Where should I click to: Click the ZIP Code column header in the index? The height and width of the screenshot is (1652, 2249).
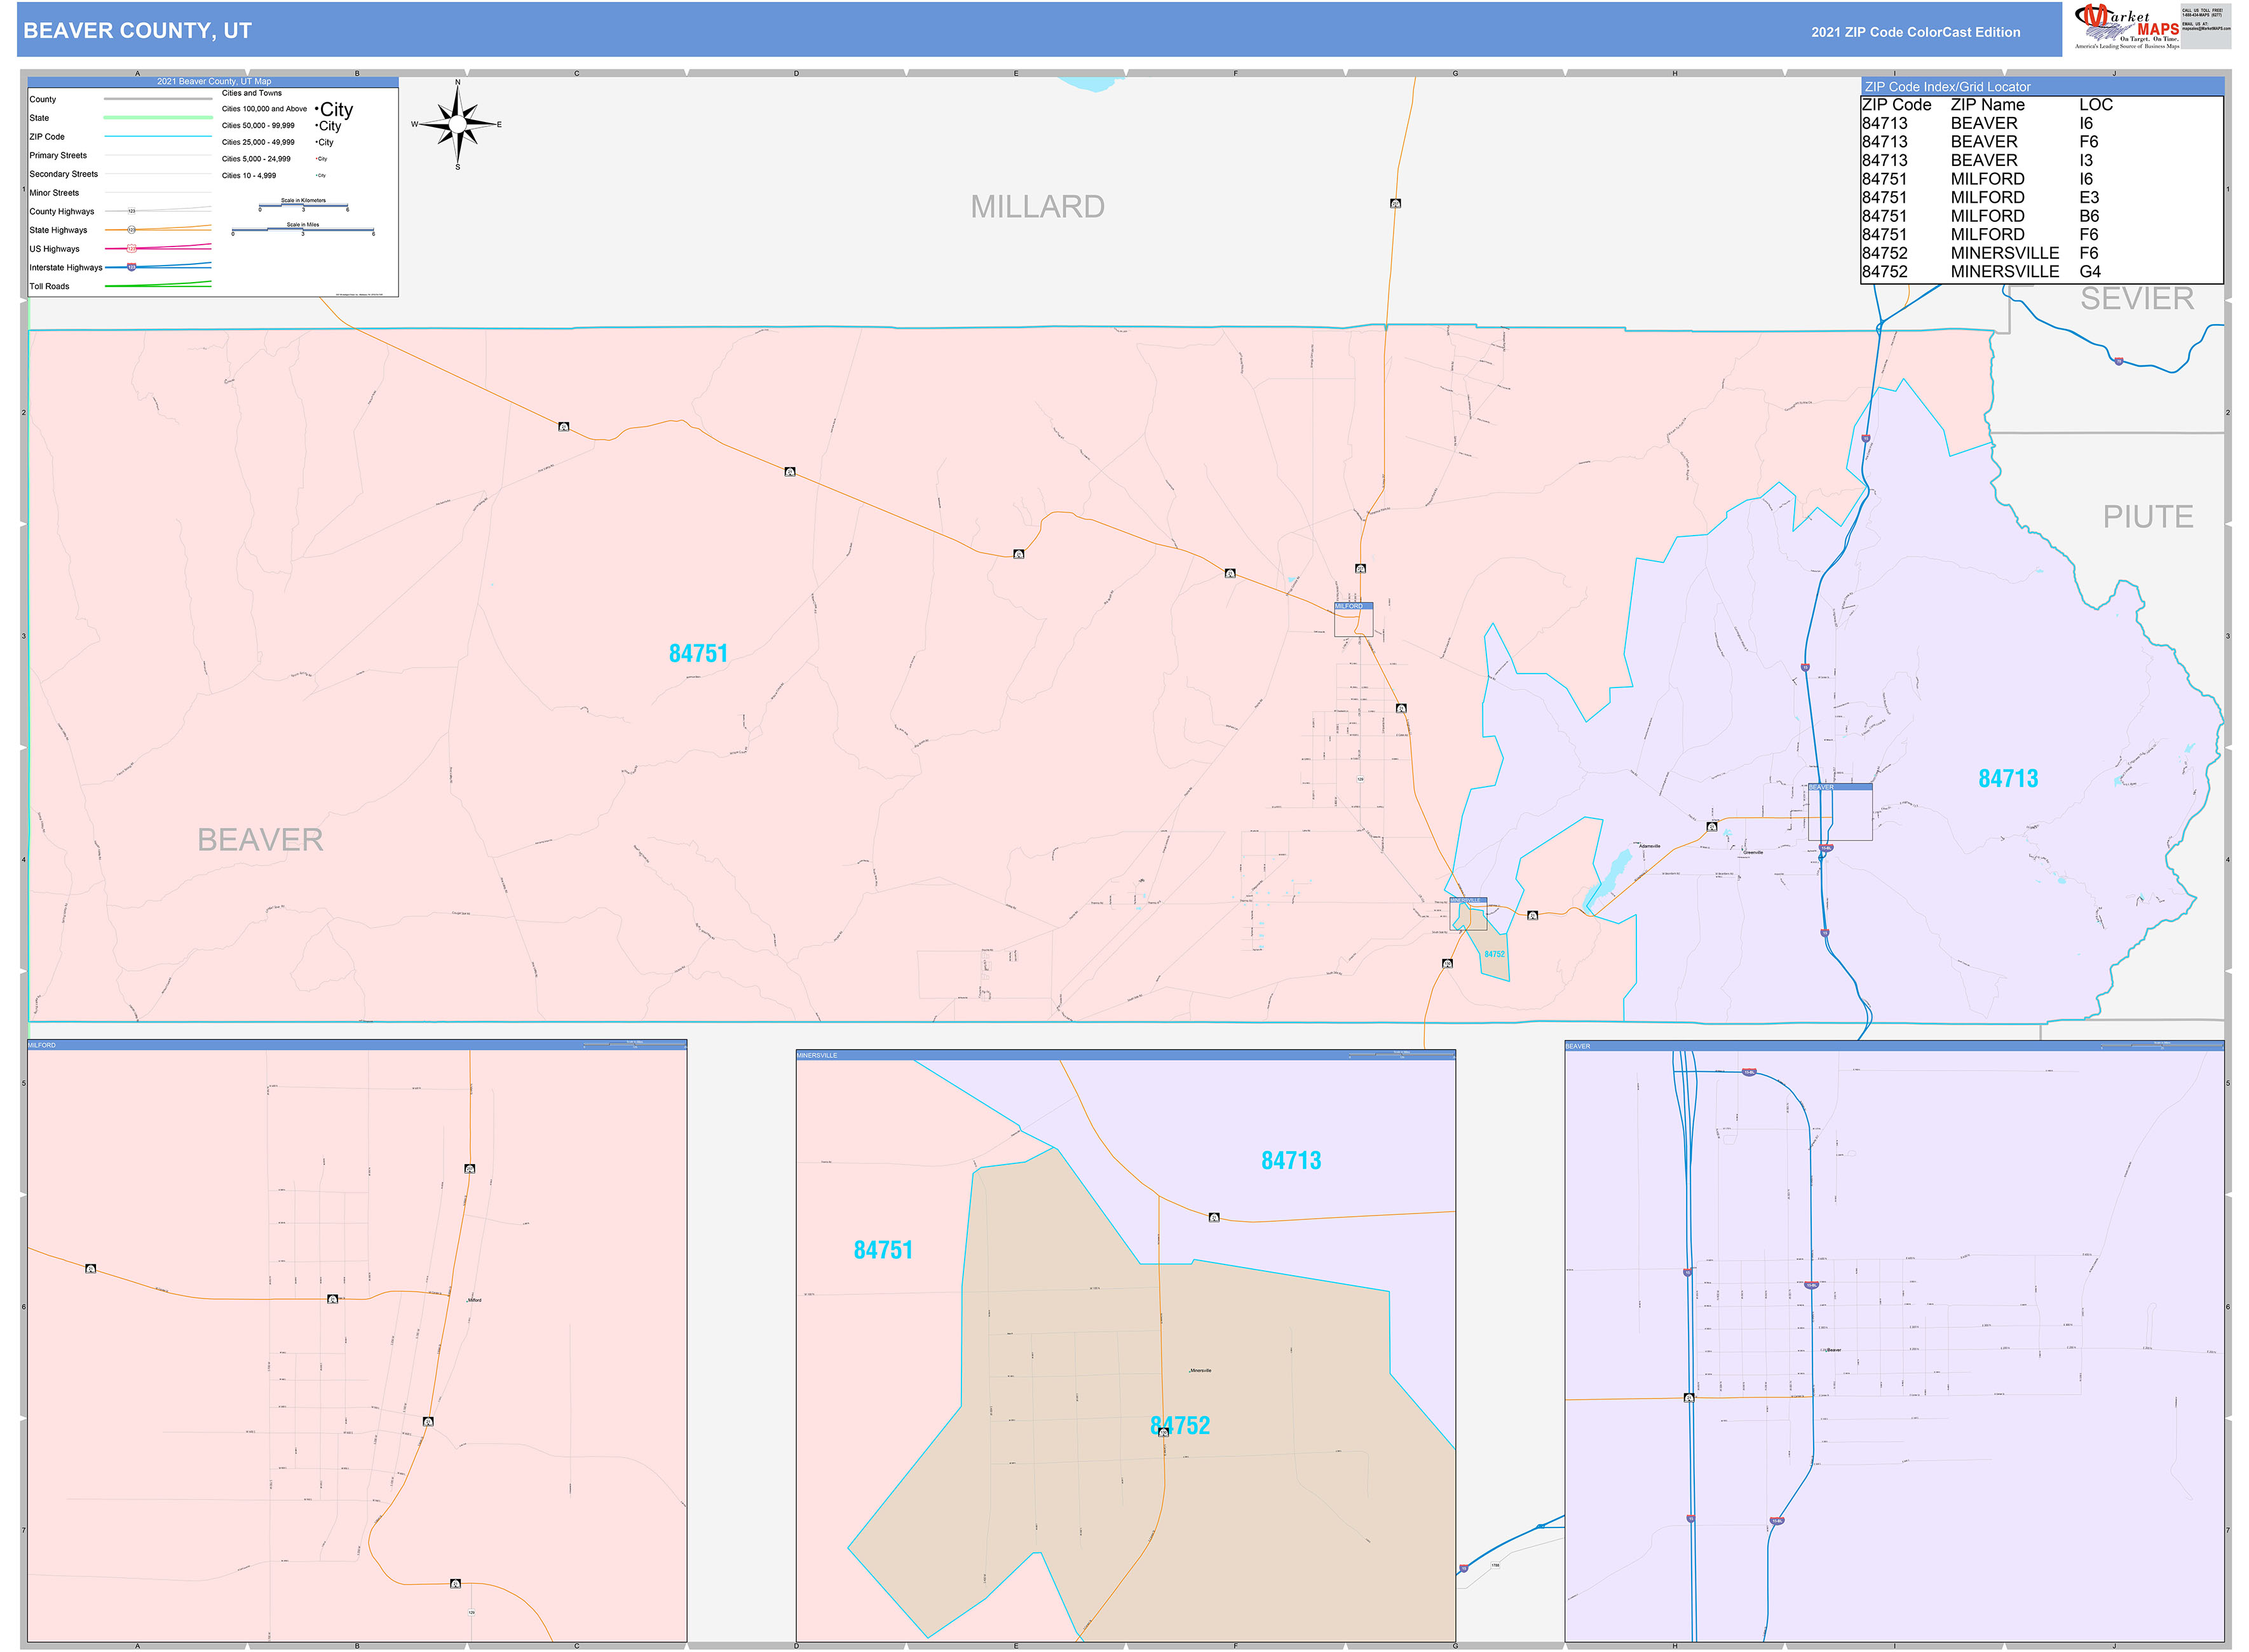[1896, 105]
